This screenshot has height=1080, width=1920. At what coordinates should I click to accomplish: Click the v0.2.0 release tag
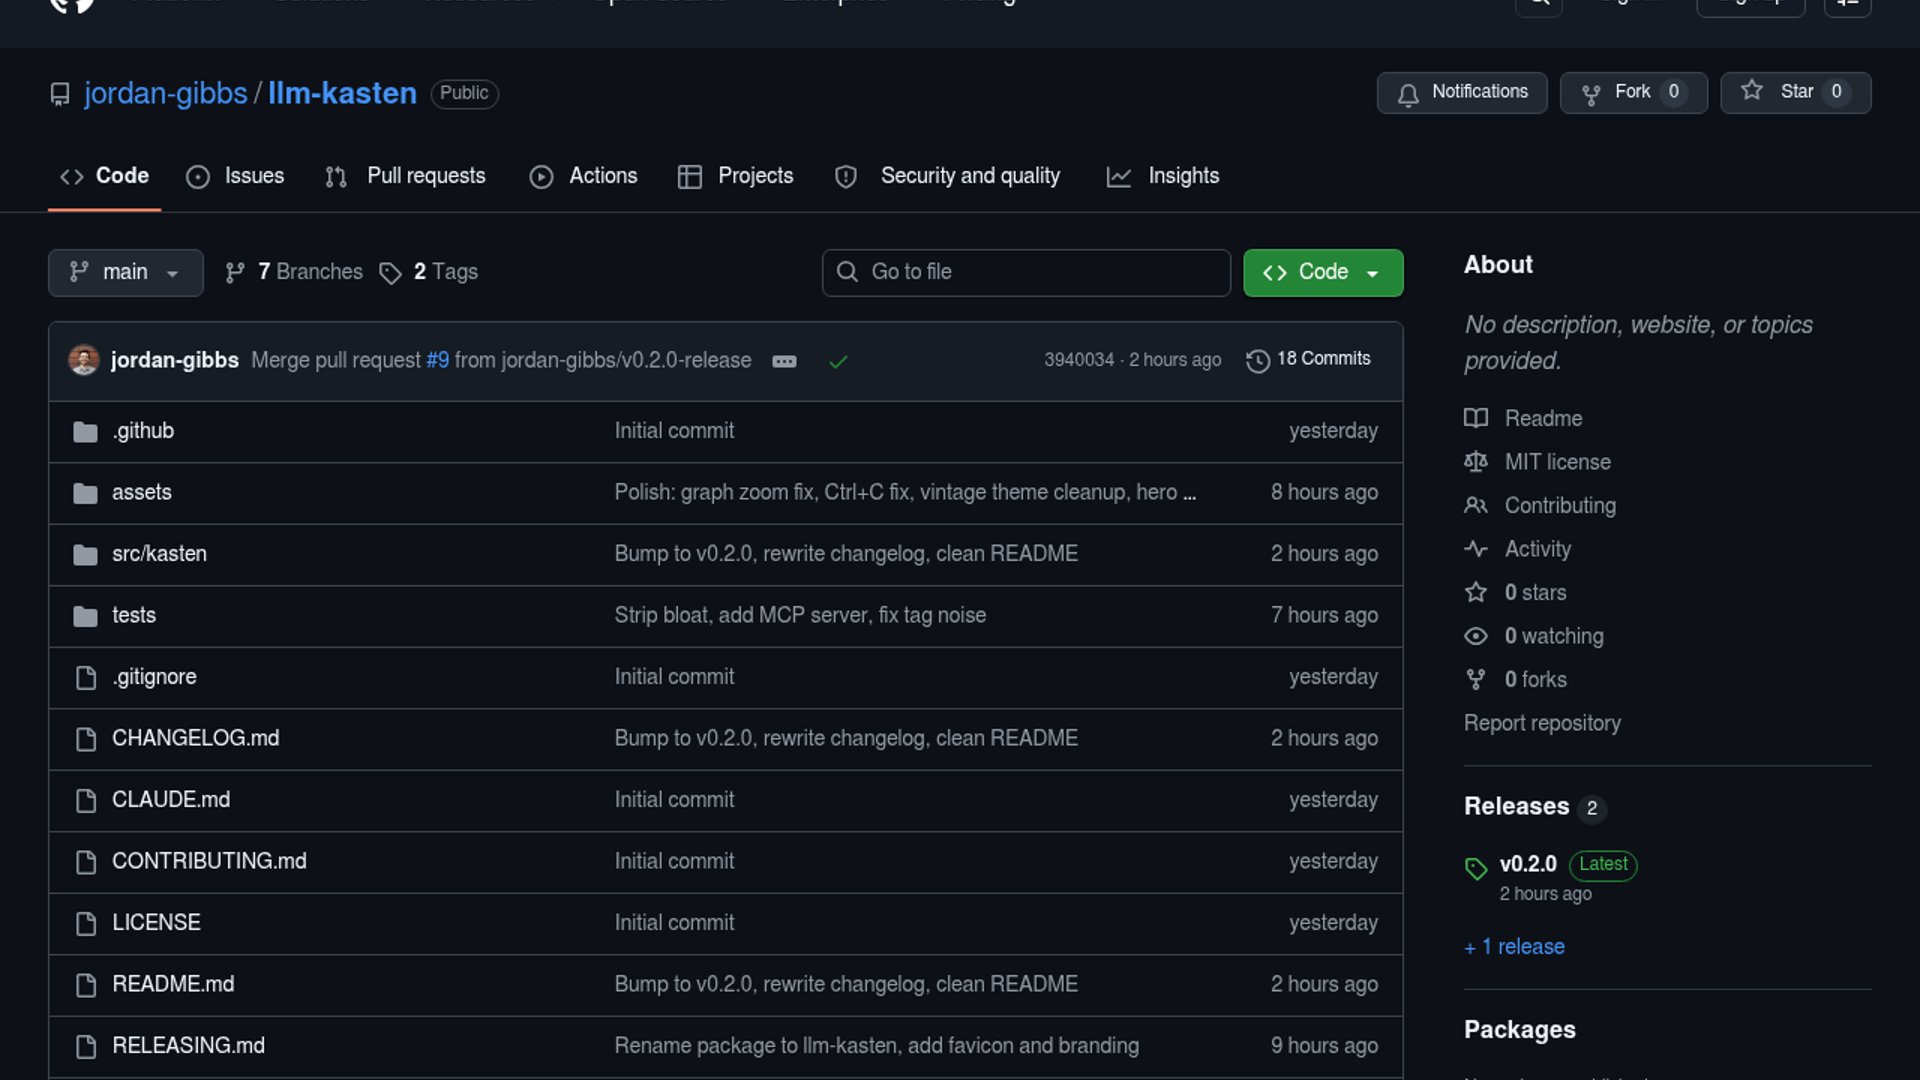tap(1527, 864)
